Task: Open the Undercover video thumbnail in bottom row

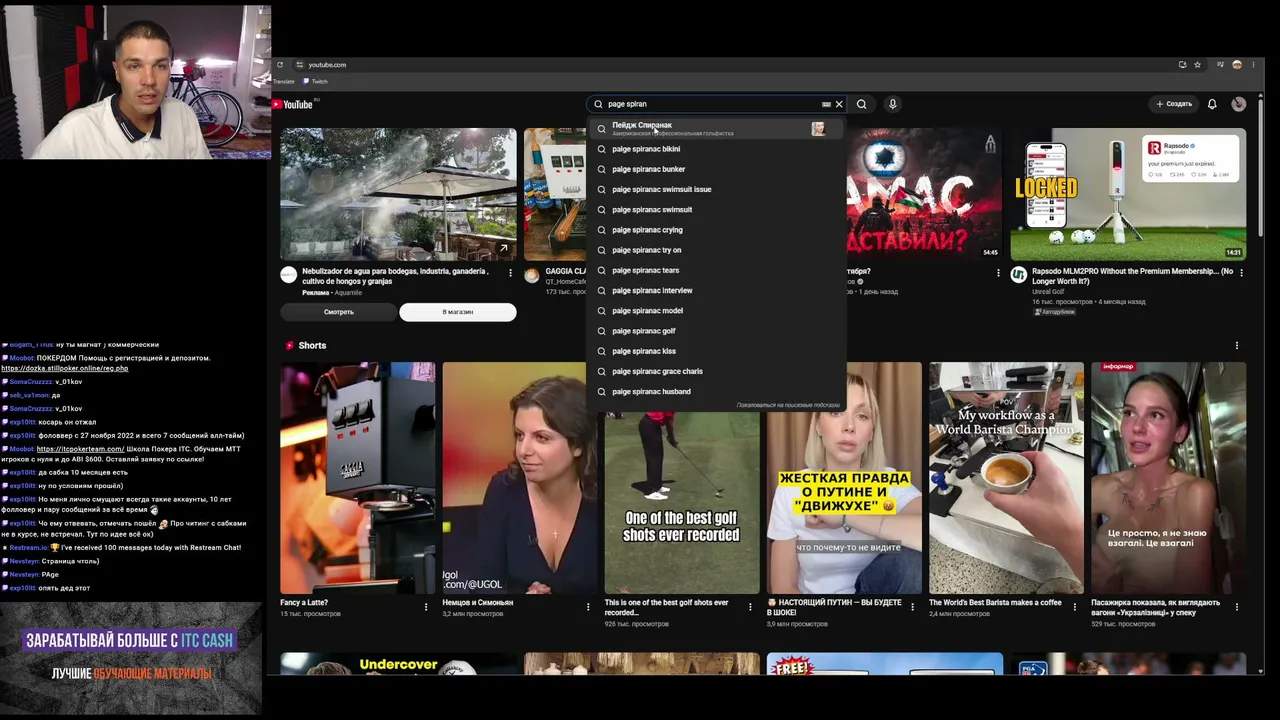Action: 398,664
